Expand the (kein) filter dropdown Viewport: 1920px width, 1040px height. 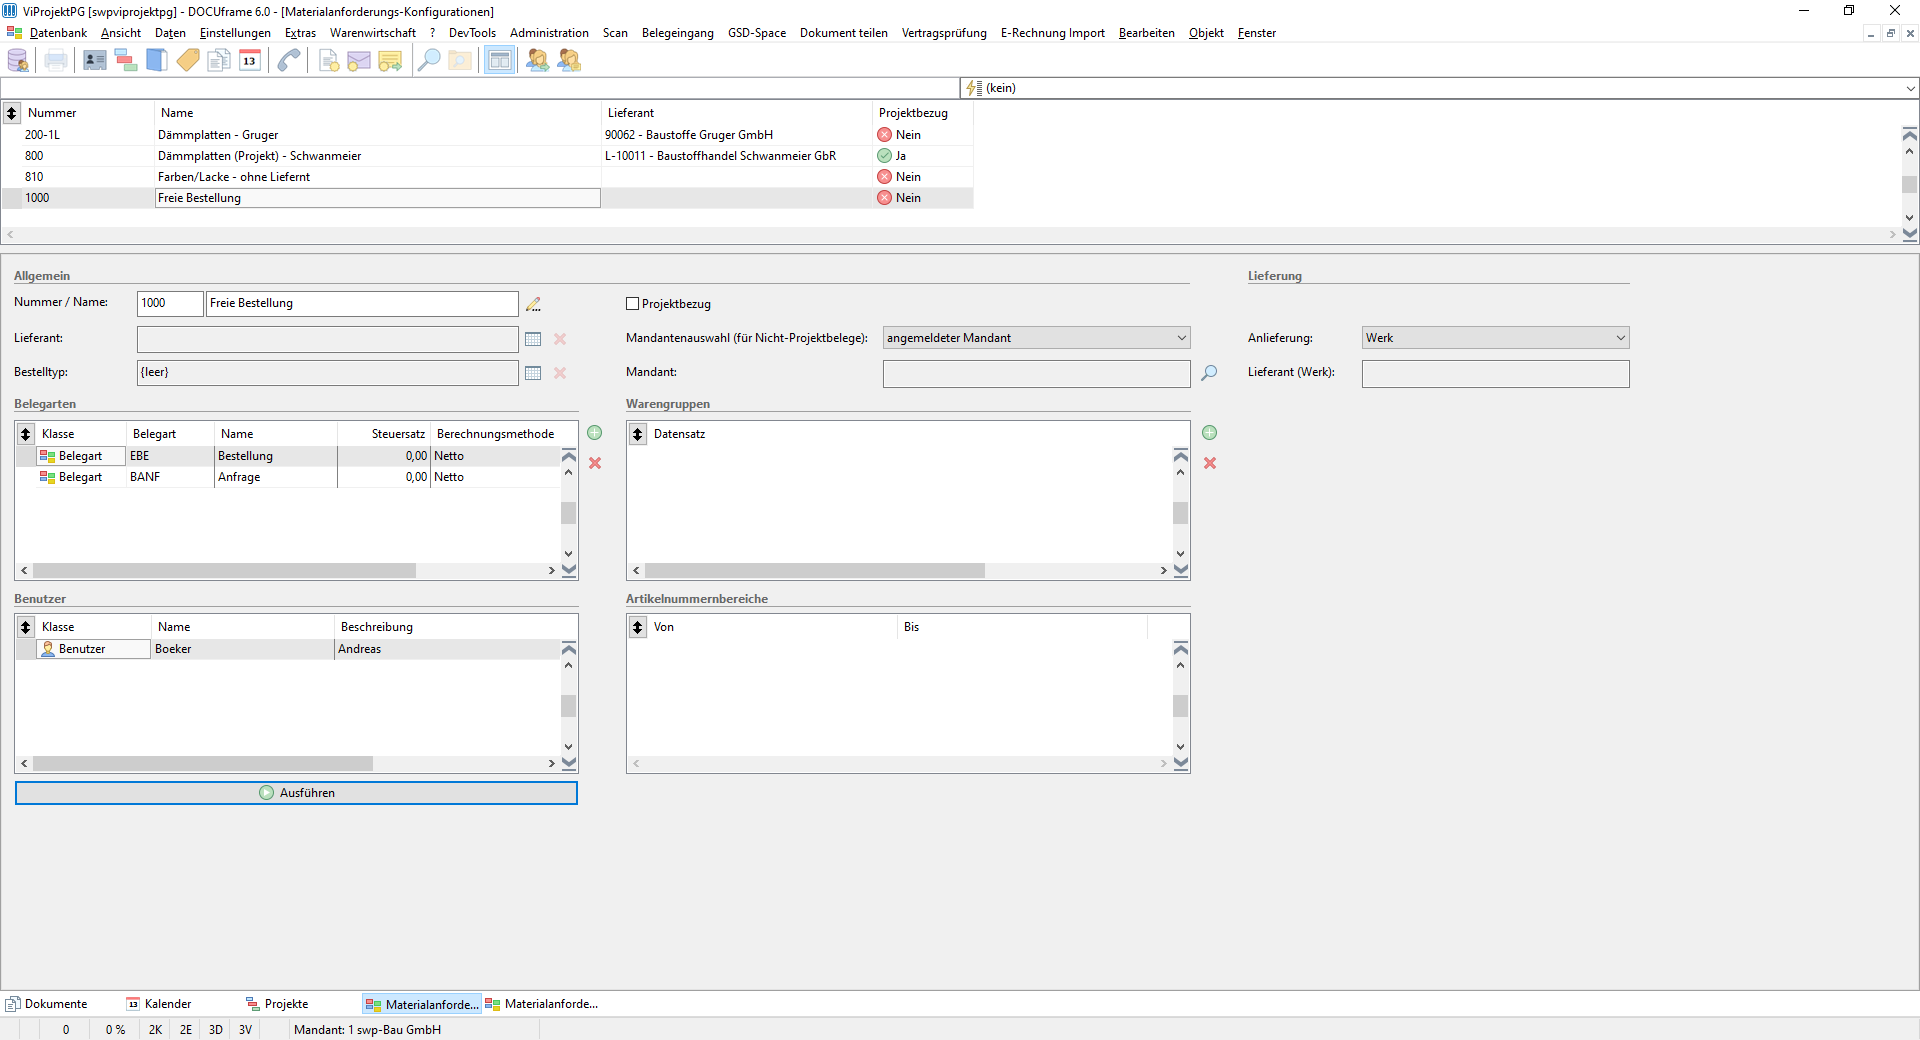(x=1911, y=88)
